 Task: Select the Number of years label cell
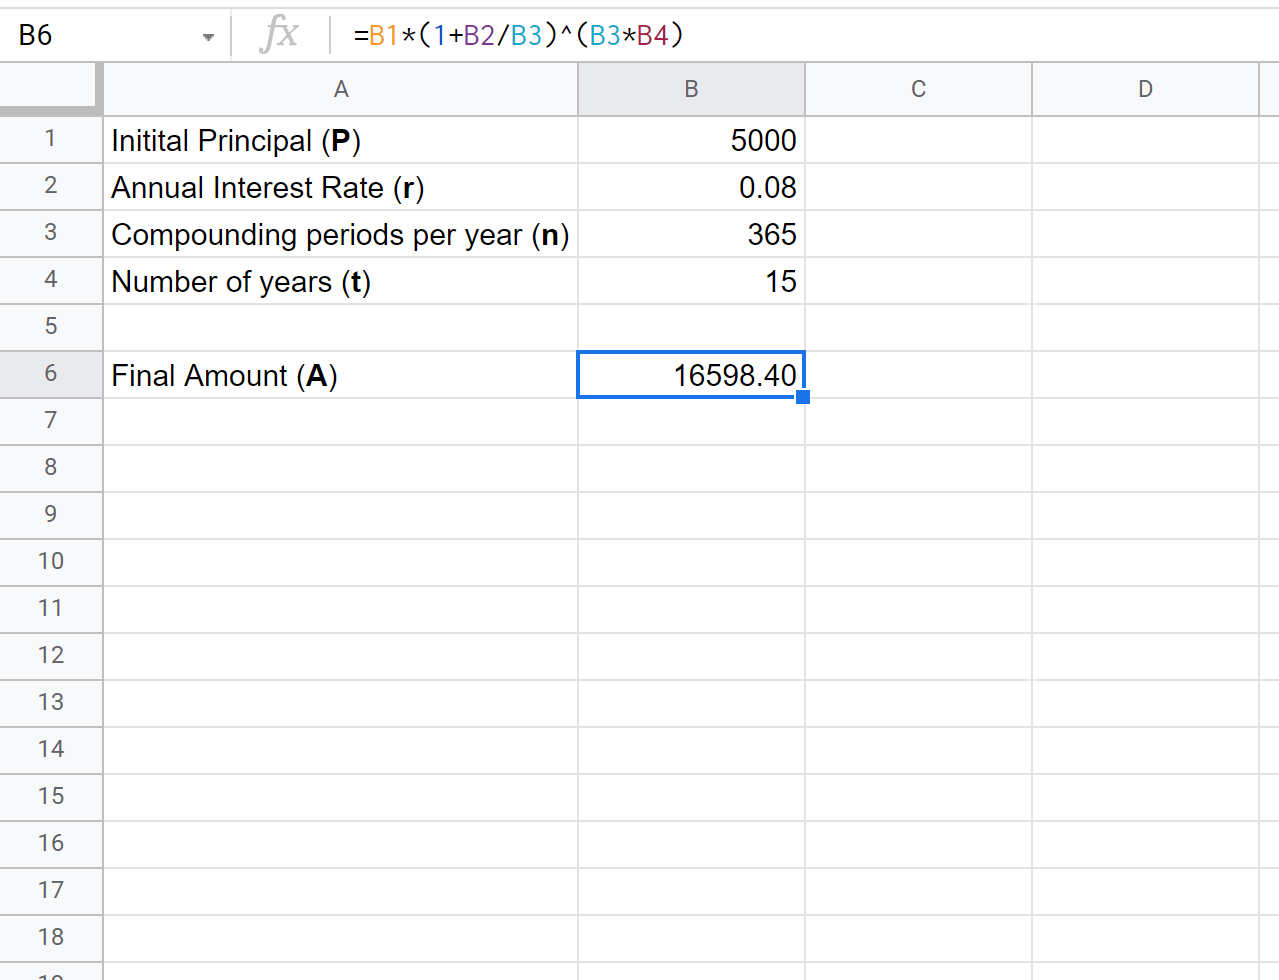pos(341,282)
